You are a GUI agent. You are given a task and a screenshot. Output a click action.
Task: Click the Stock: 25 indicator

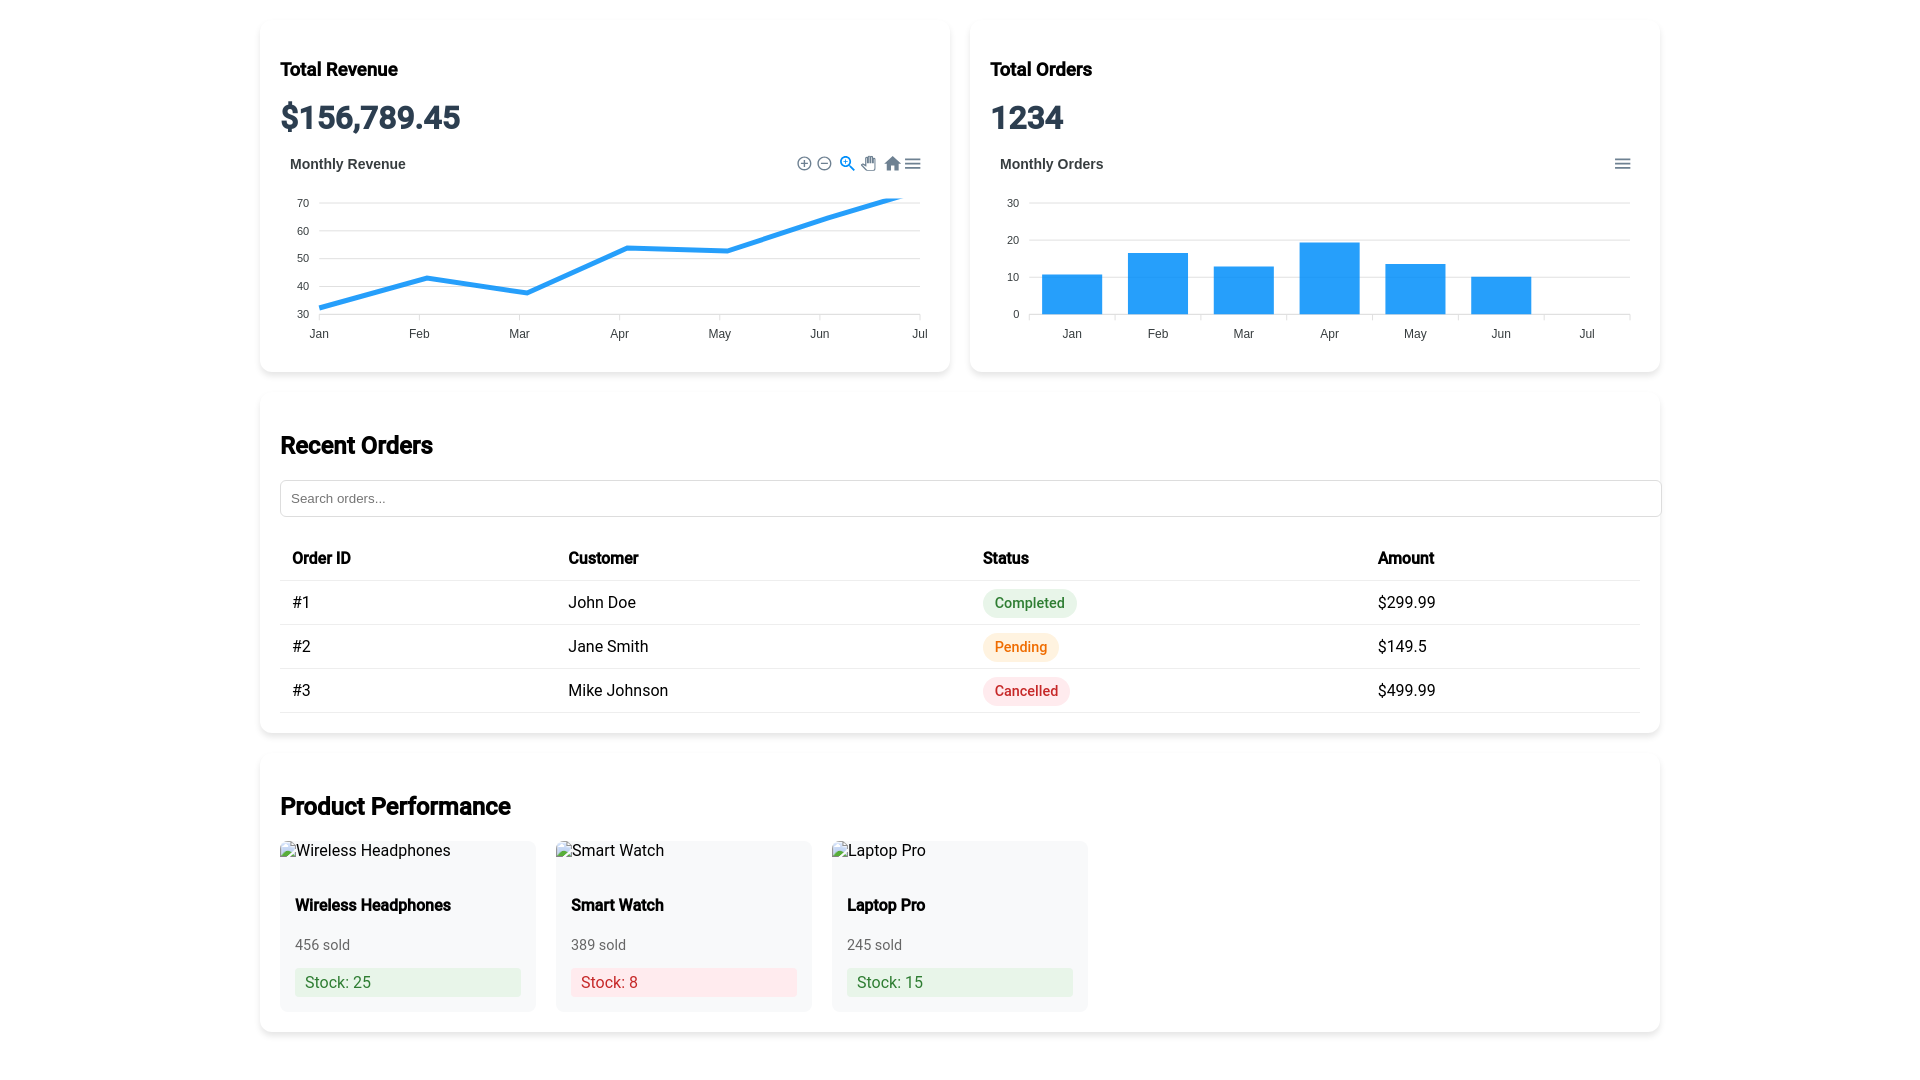point(408,982)
